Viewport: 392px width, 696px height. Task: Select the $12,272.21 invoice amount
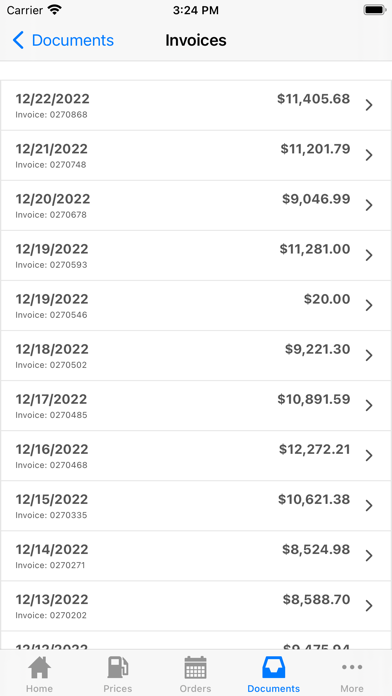pyautogui.click(x=314, y=450)
